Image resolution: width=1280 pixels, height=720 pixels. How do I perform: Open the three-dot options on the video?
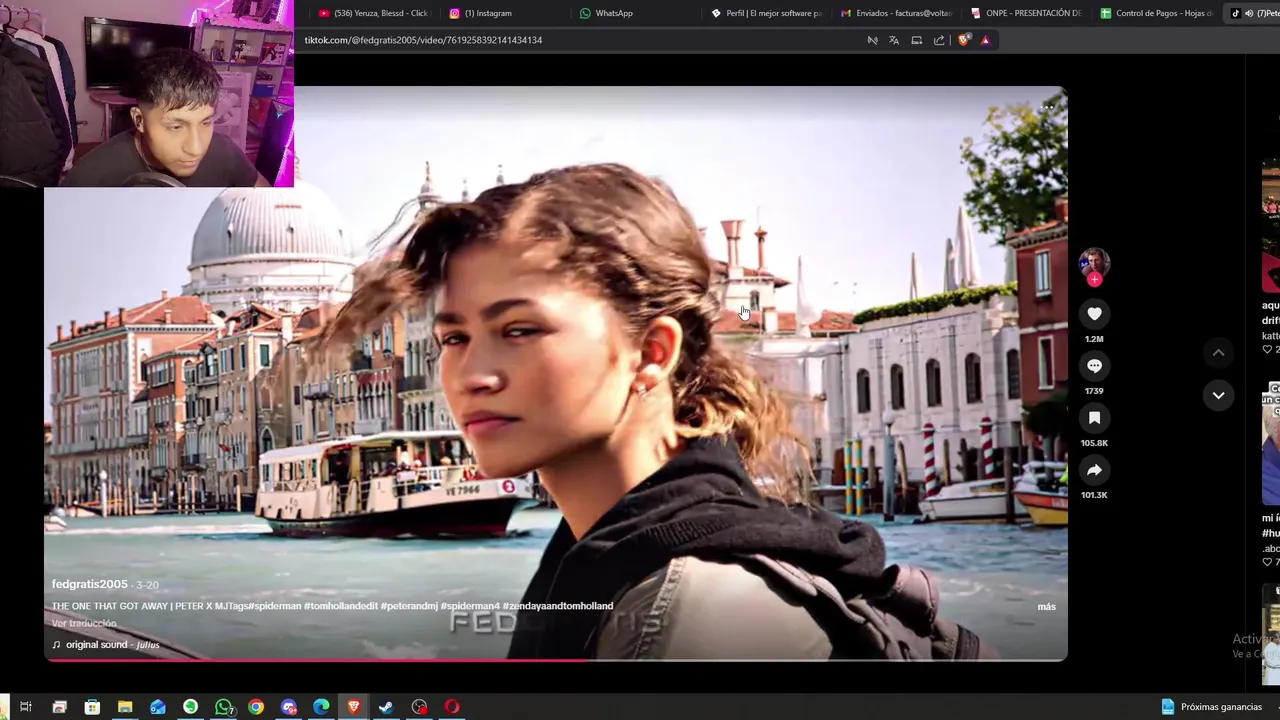[x=1047, y=106]
